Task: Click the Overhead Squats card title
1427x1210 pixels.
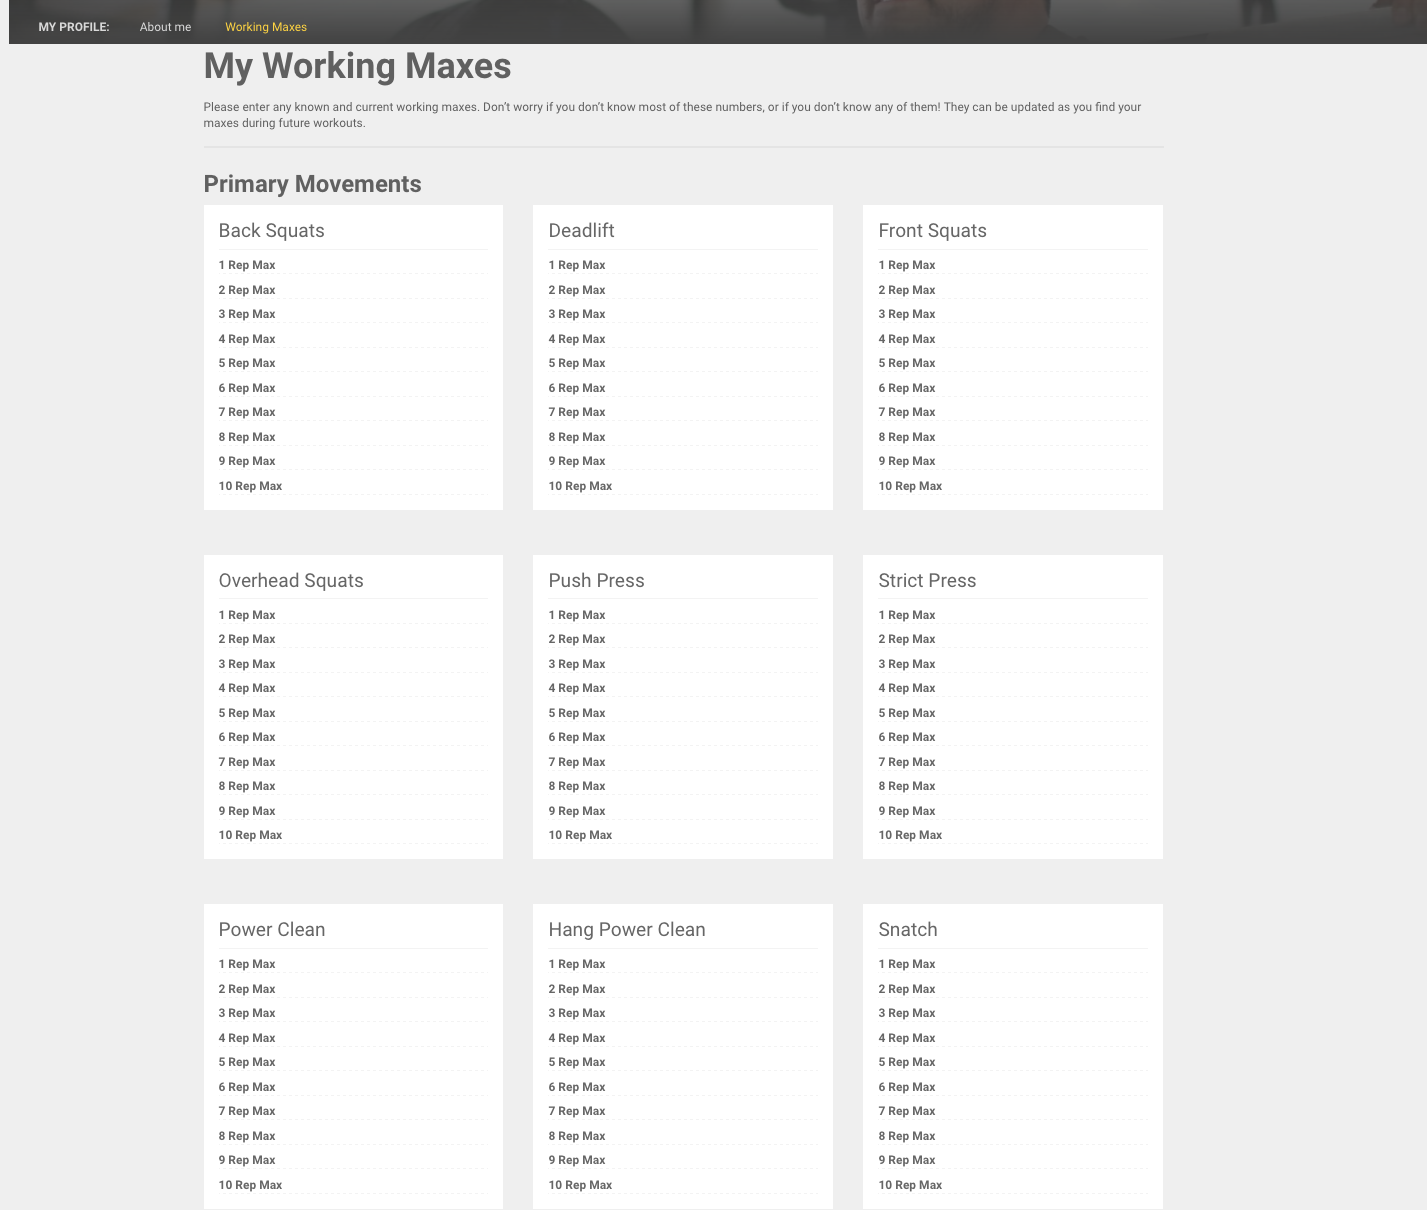Action: click(291, 581)
